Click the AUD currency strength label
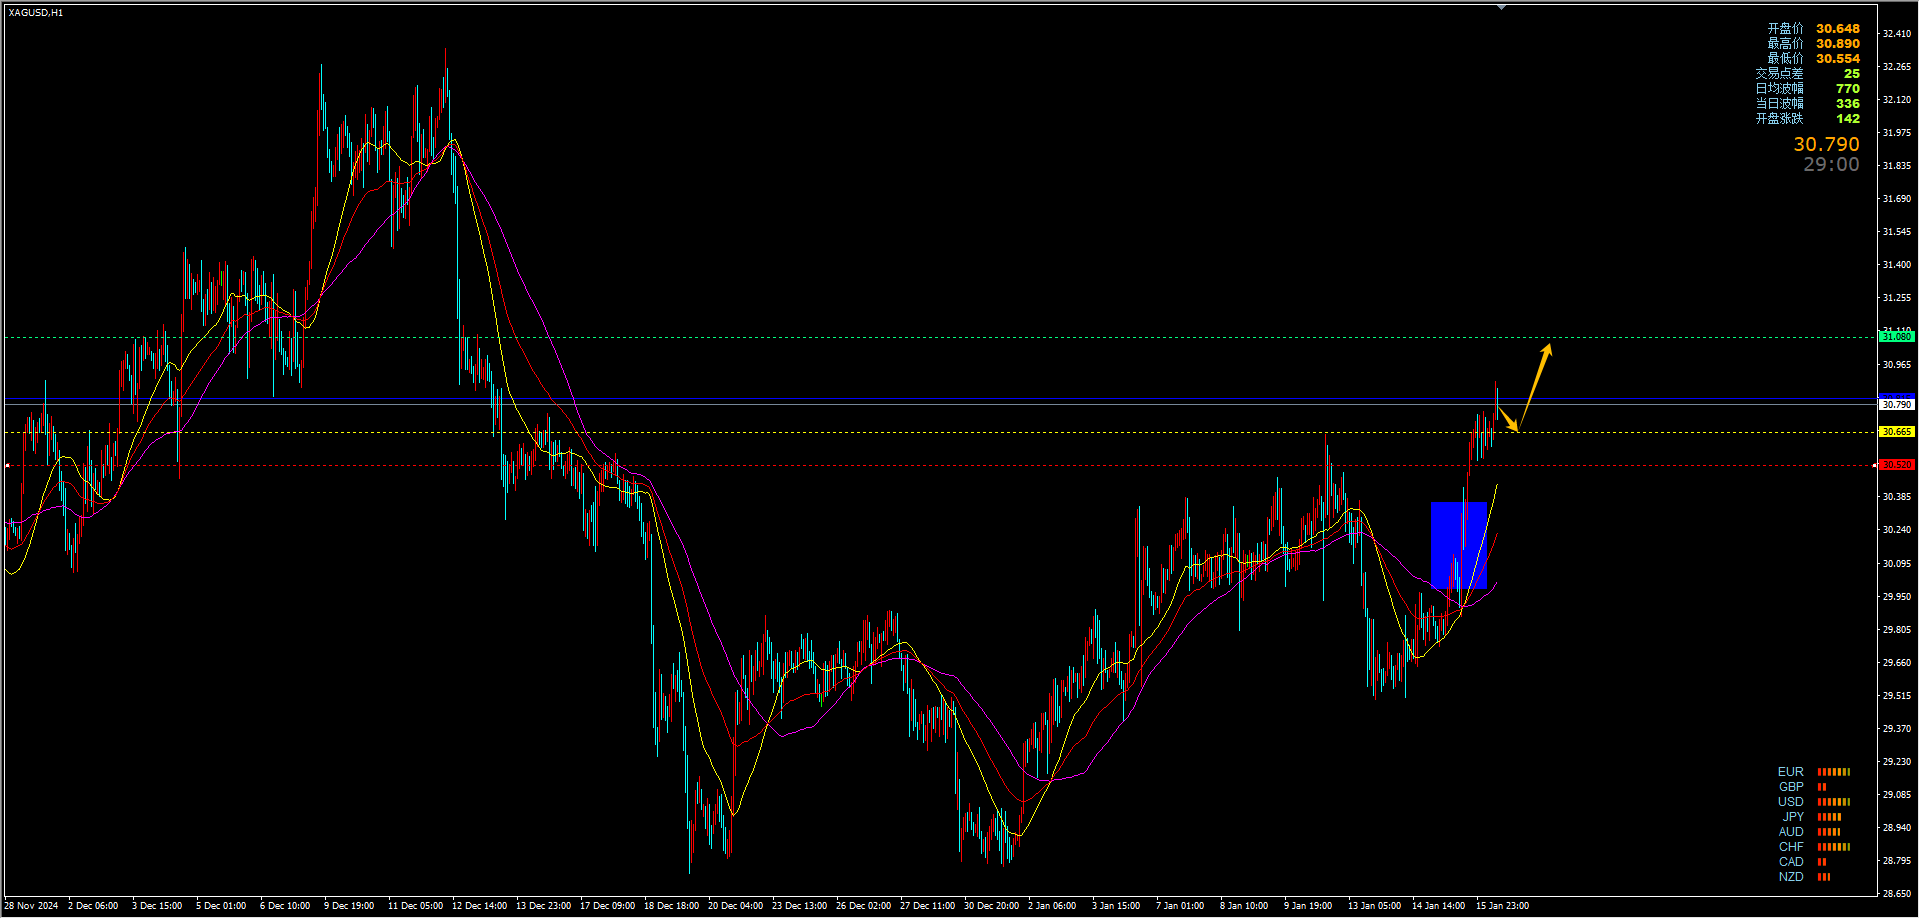The image size is (1920, 919). coord(1790,832)
